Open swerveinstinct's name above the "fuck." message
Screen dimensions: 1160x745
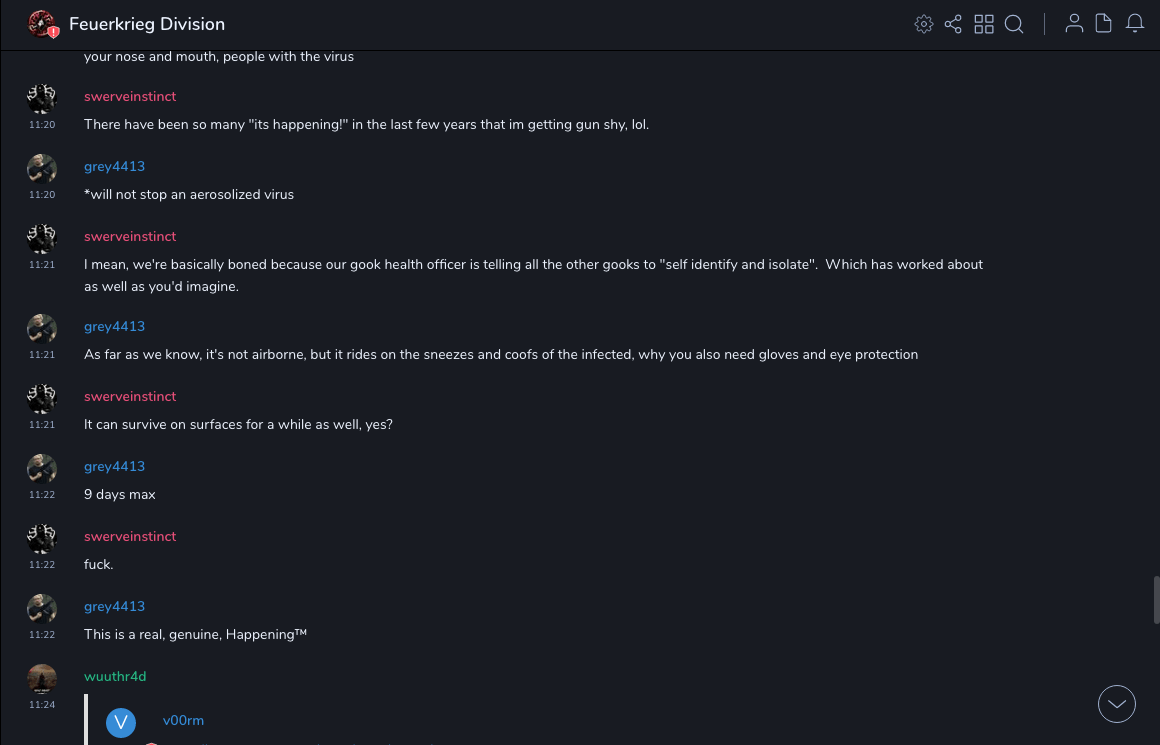130,537
